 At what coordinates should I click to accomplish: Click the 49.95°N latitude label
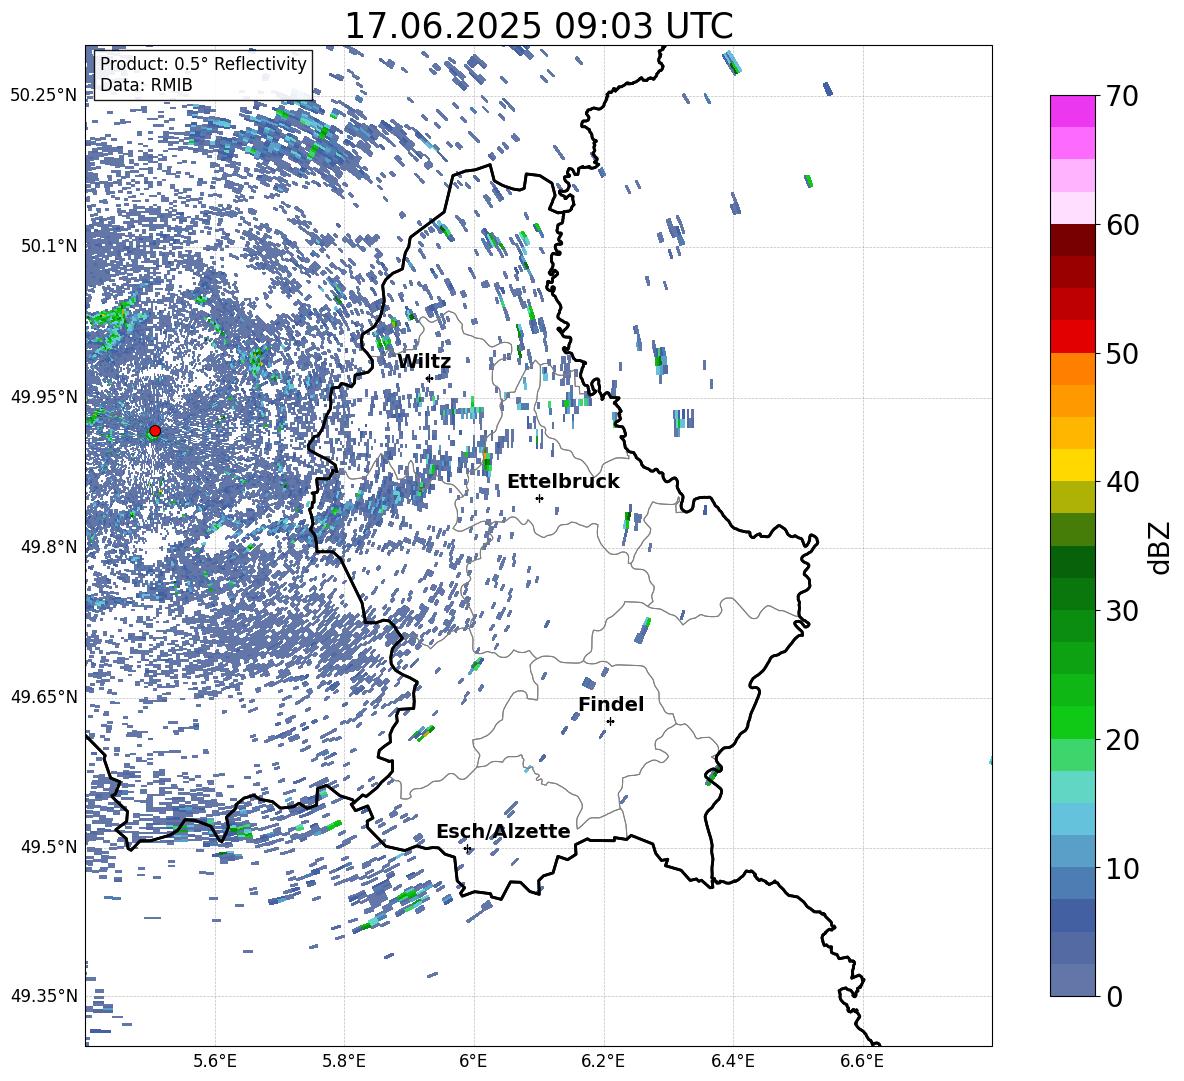coord(44,396)
